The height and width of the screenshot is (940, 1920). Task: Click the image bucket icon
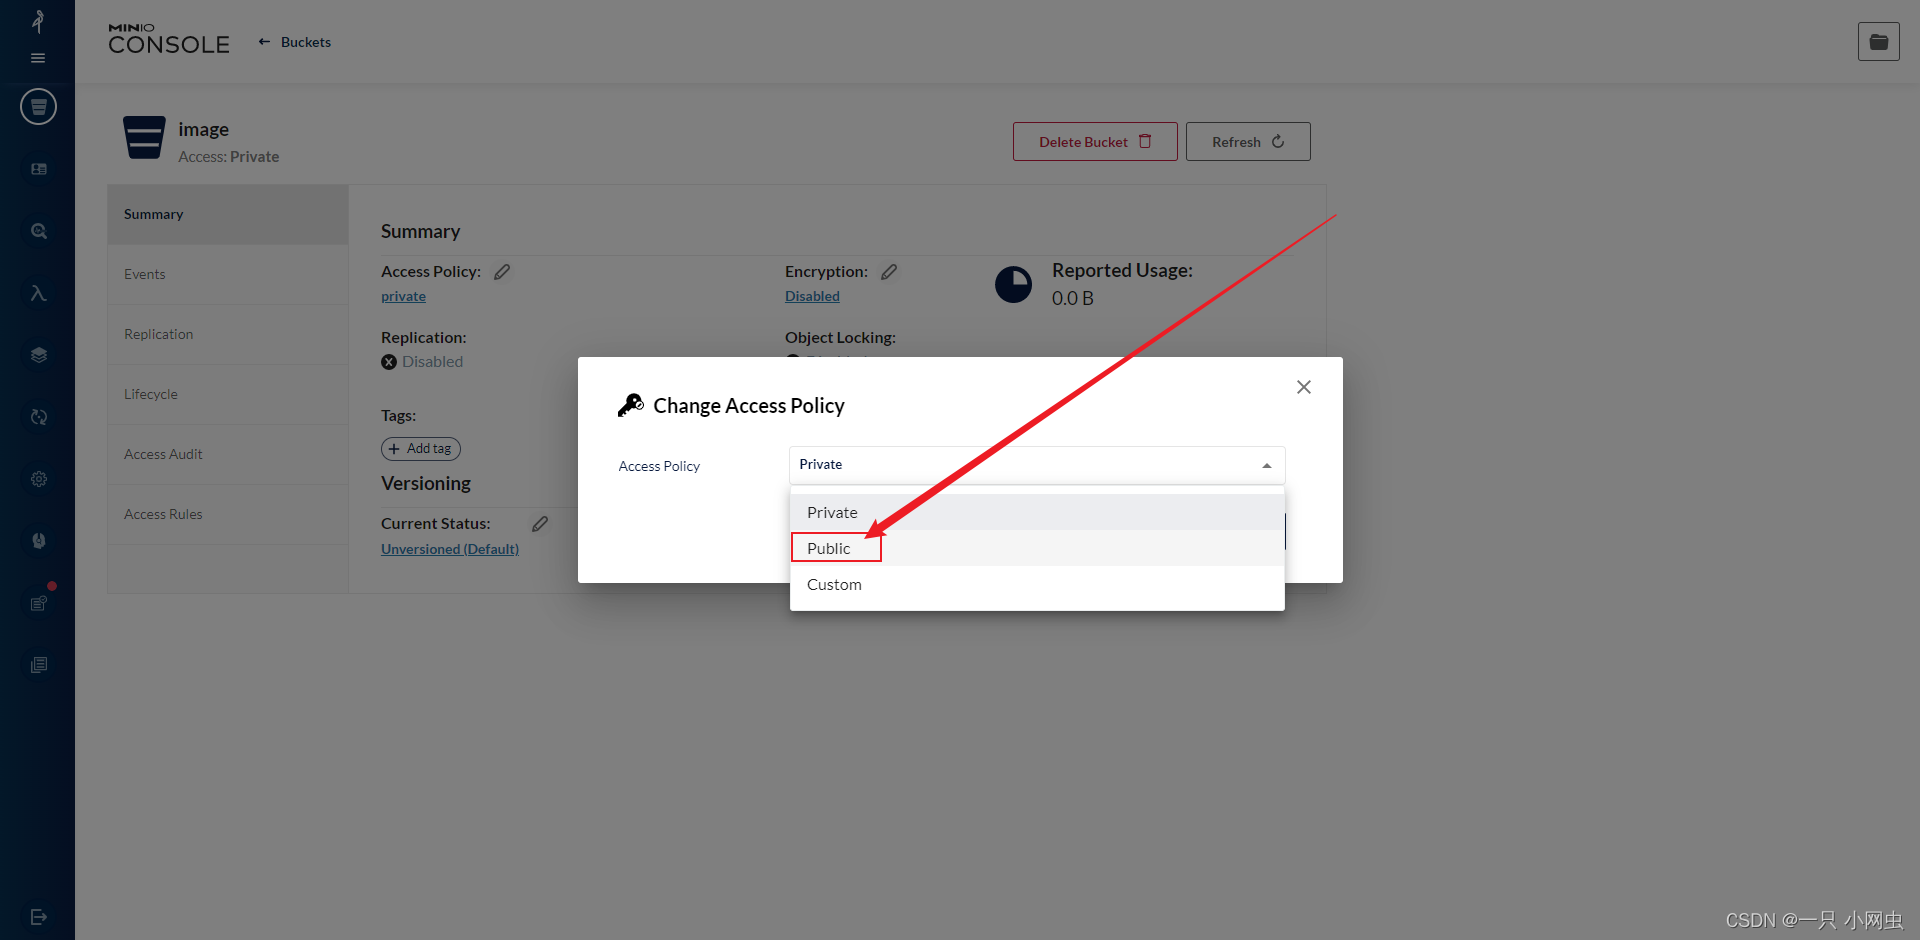[x=144, y=138]
